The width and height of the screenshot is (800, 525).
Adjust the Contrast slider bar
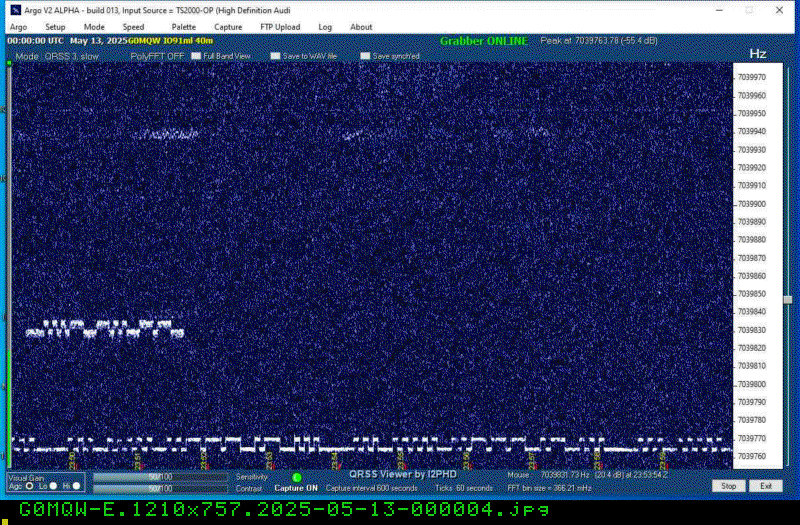160,489
